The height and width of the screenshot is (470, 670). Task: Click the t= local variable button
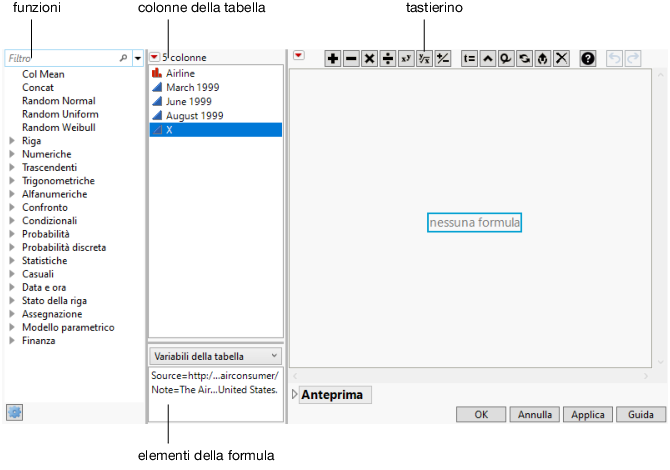[469, 59]
